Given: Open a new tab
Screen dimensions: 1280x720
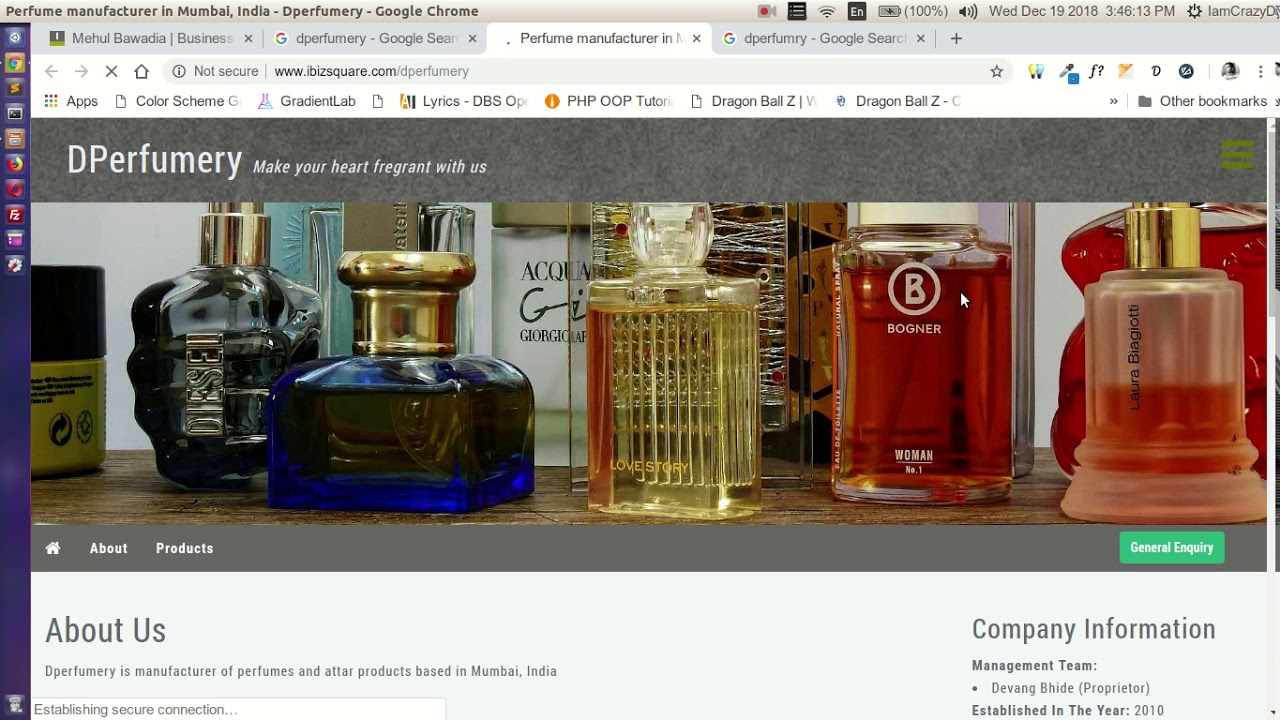Looking at the screenshot, I should tap(956, 38).
